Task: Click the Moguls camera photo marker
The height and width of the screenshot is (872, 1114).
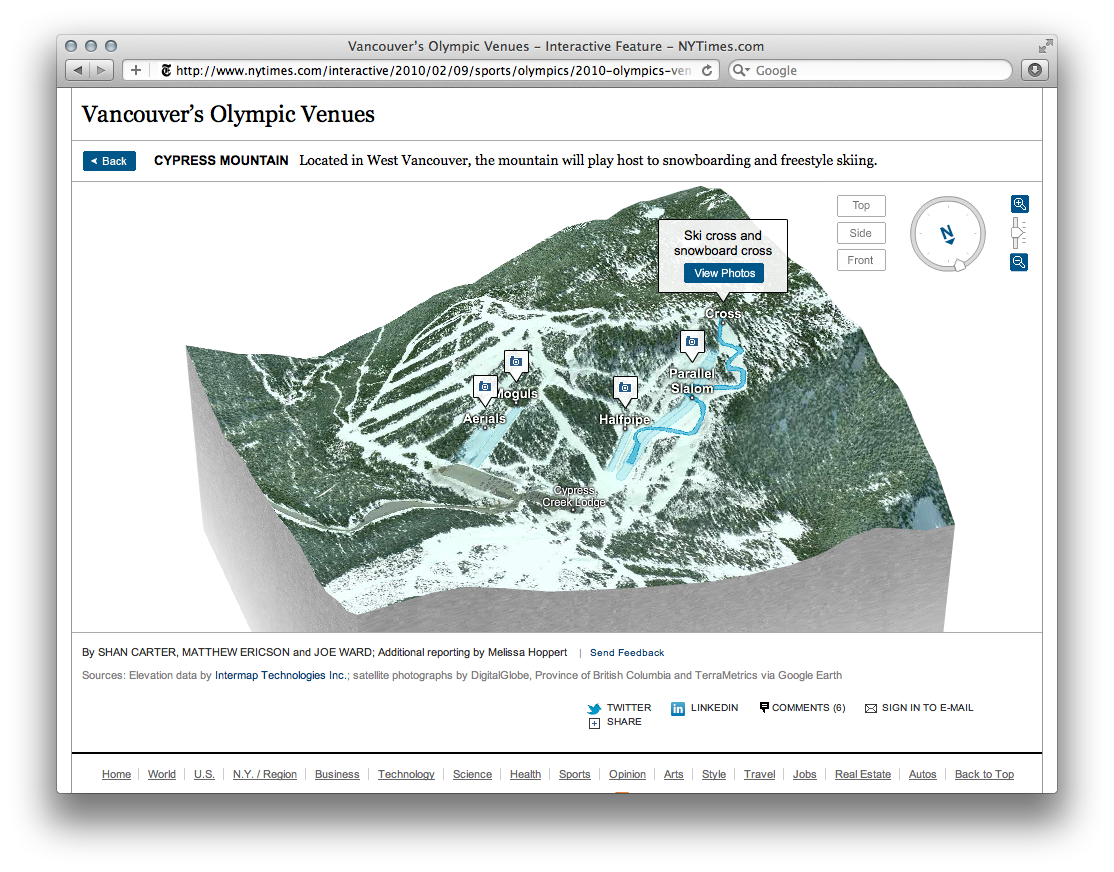Action: click(x=516, y=361)
